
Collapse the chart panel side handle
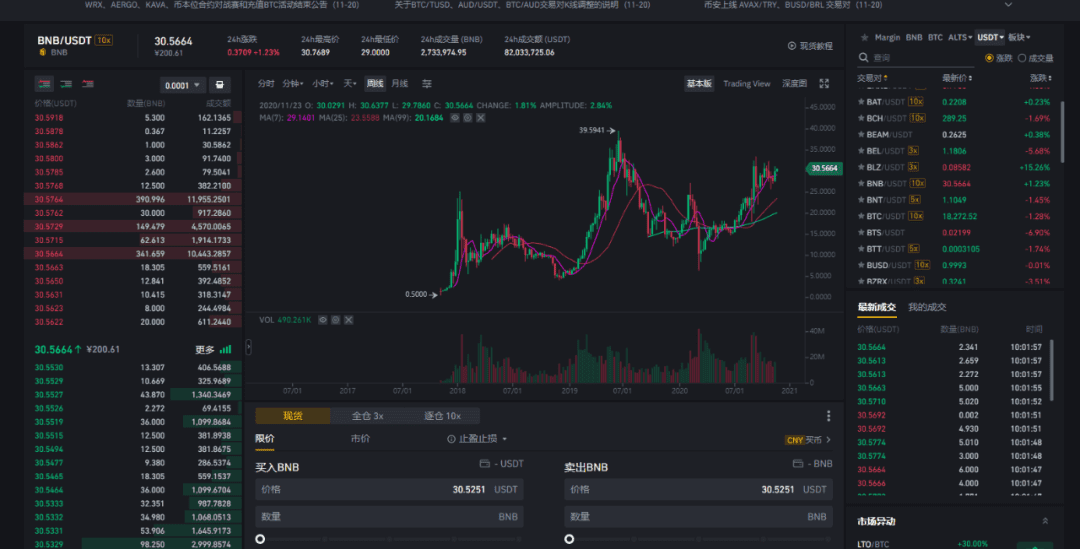click(x=248, y=347)
